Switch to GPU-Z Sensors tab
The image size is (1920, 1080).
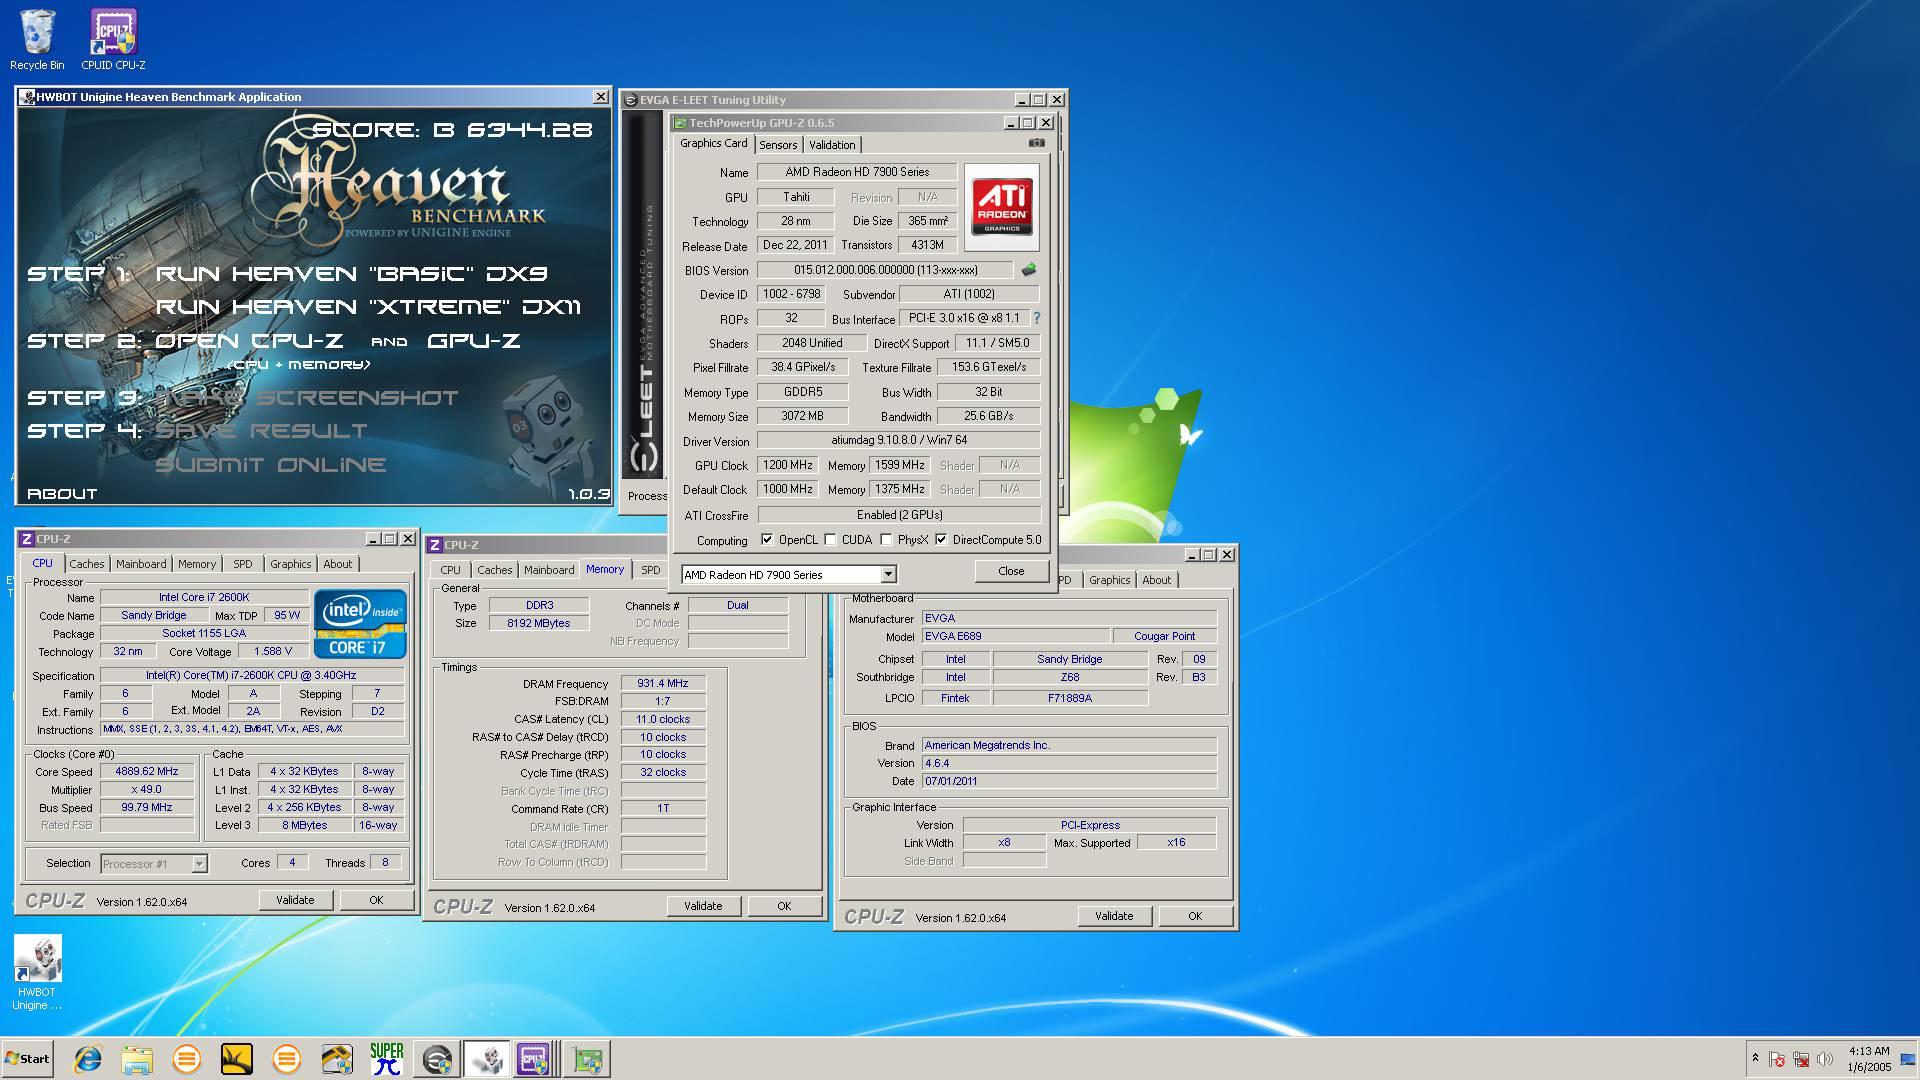(778, 145)
